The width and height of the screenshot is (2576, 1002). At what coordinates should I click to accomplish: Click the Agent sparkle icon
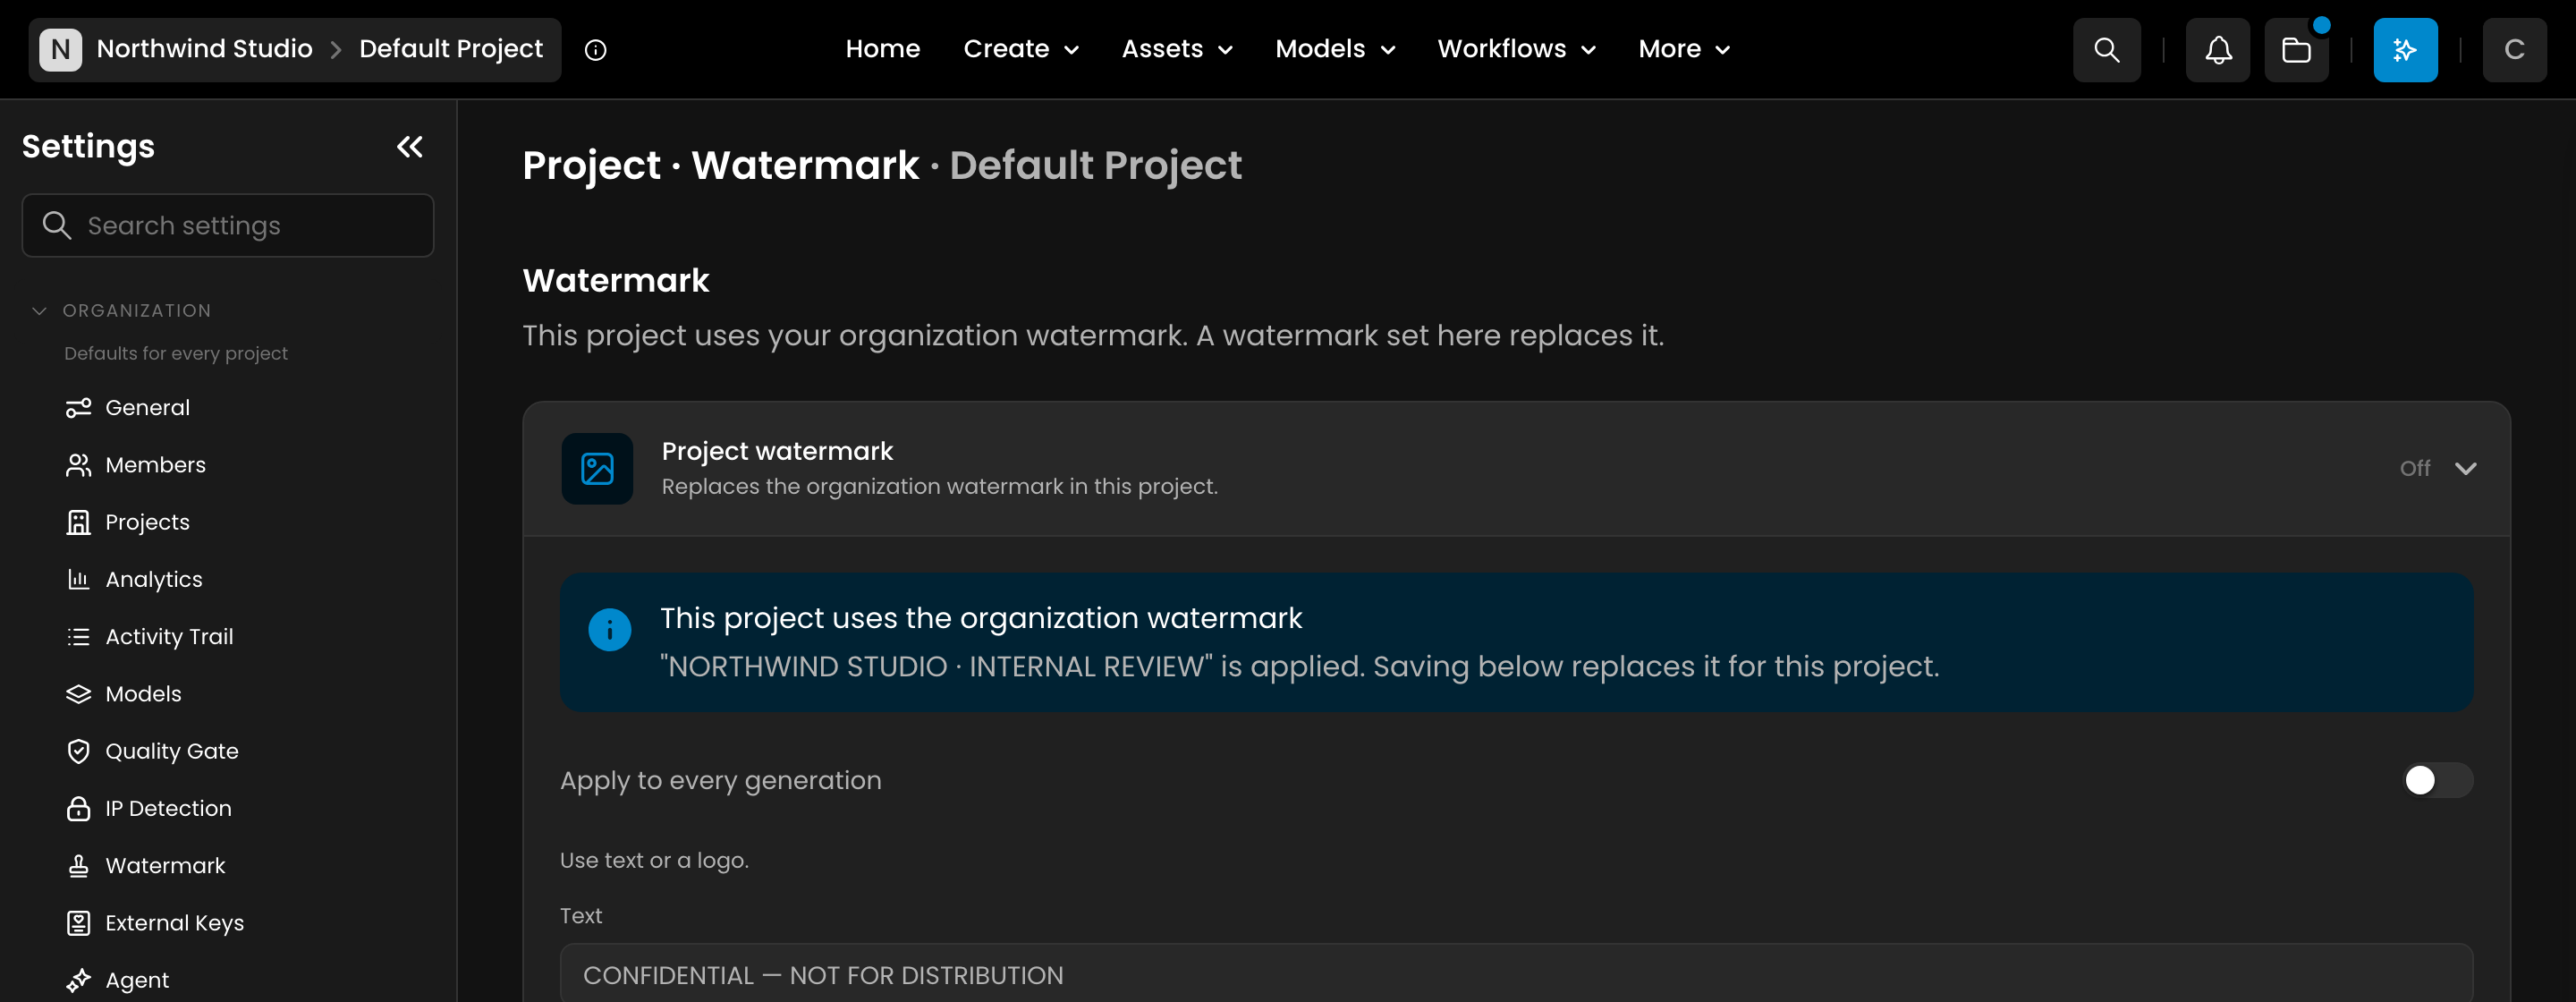coord(78,980)
